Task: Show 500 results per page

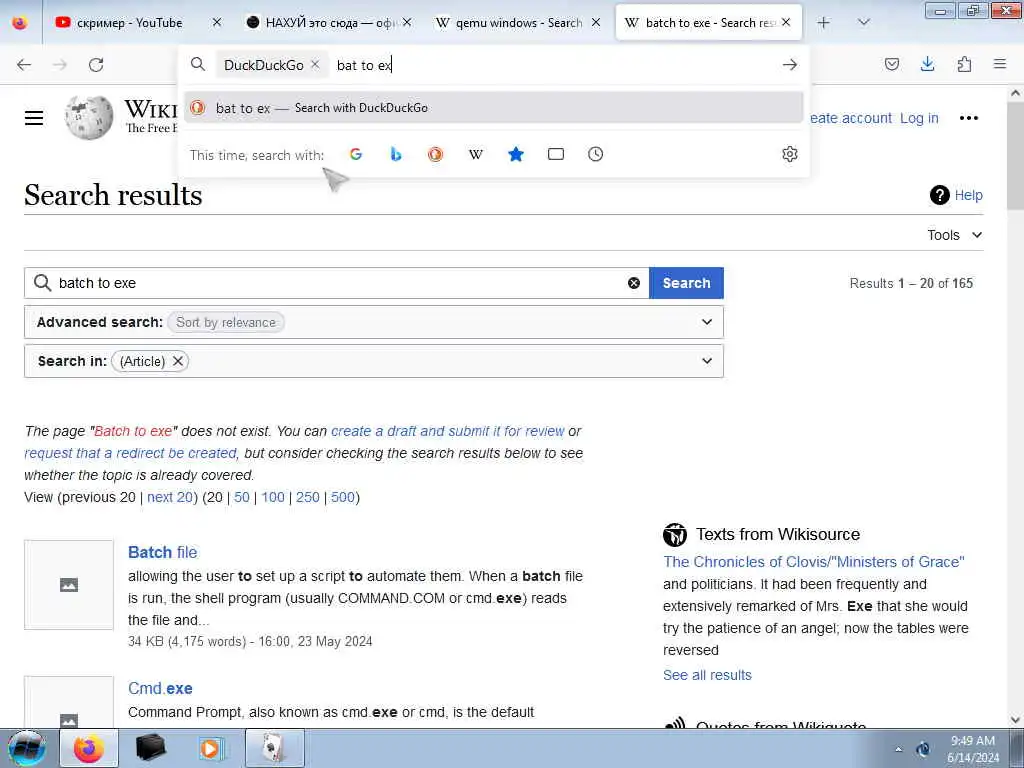Action: tap(342, 497)
